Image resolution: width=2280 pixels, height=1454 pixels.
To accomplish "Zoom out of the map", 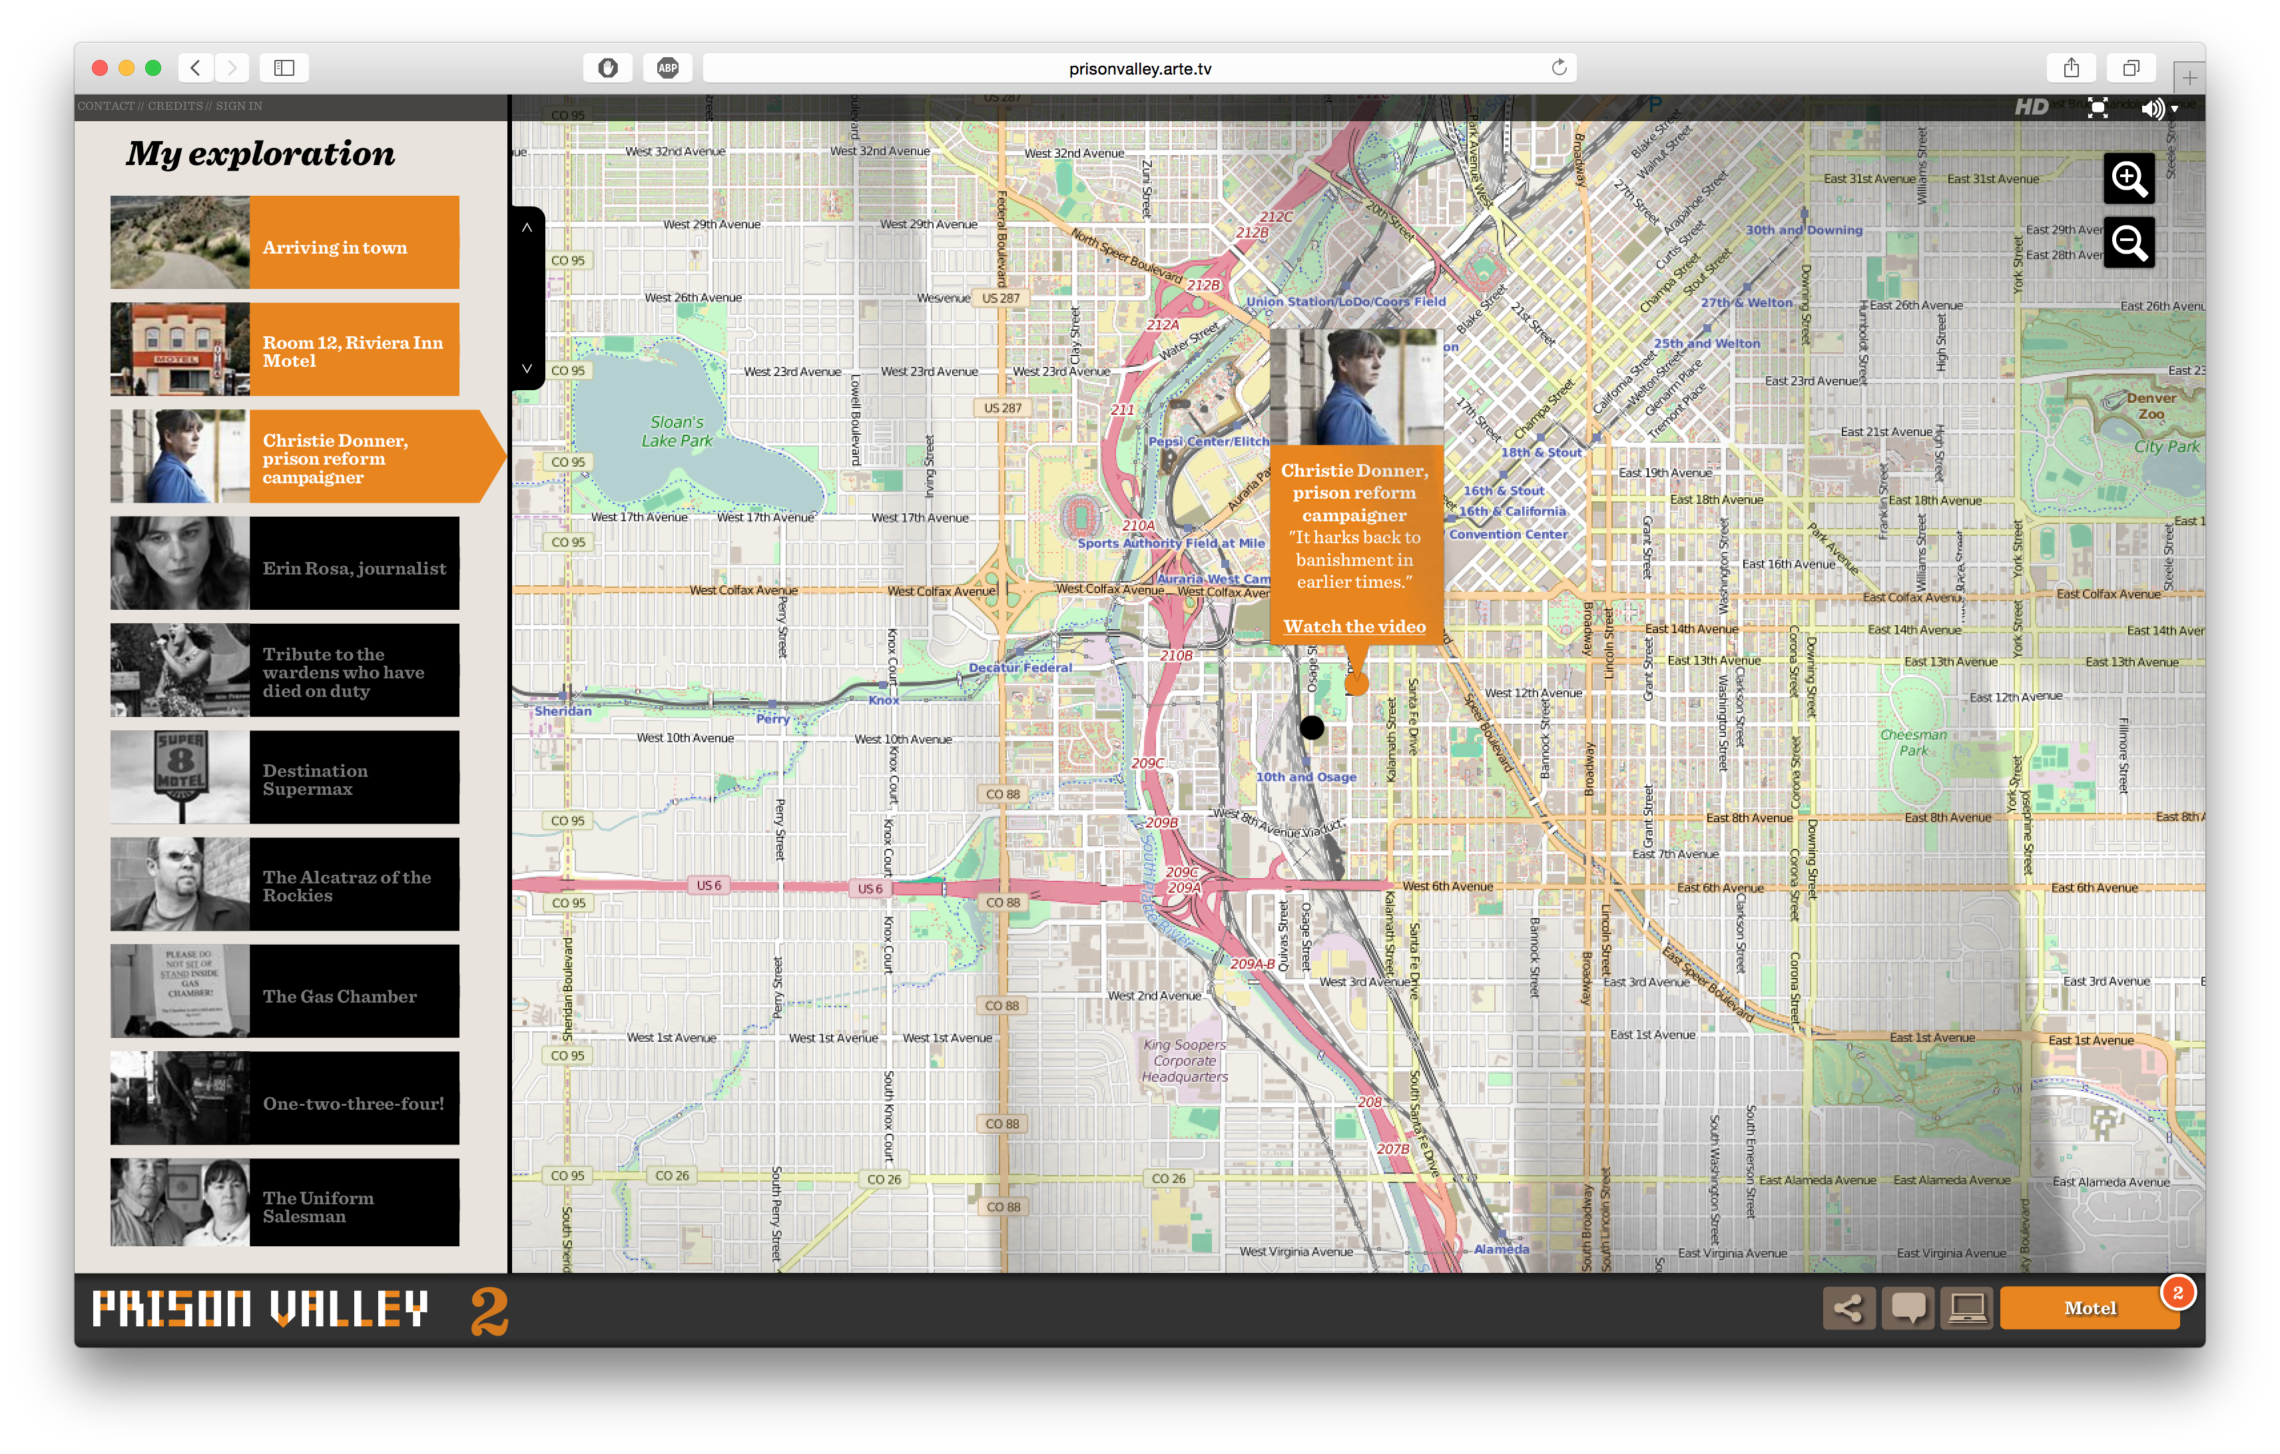I will point(2128,243).
